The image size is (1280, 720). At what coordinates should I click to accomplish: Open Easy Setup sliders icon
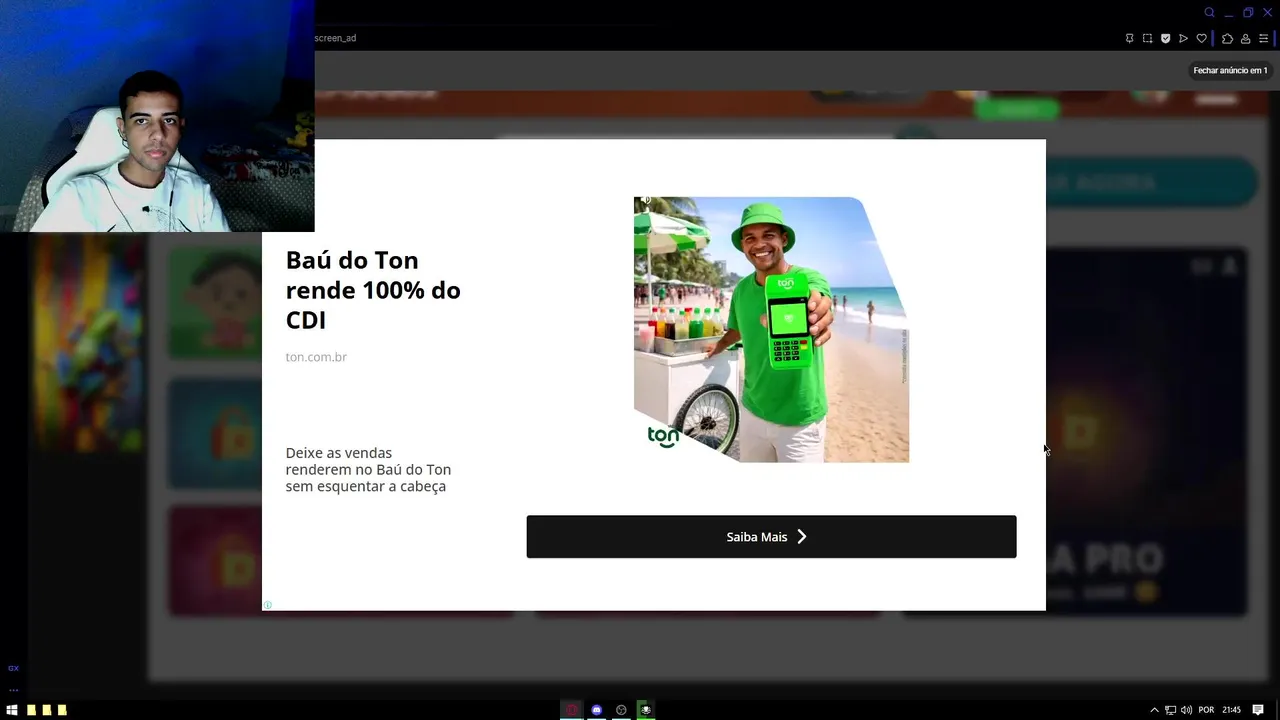pos(1263,39)
